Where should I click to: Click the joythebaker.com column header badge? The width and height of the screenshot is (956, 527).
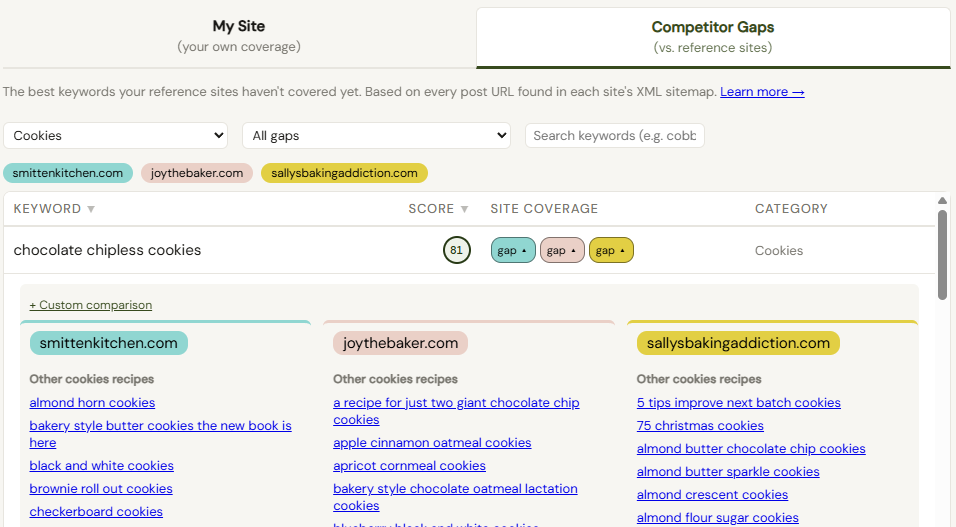tap(401, 343)
